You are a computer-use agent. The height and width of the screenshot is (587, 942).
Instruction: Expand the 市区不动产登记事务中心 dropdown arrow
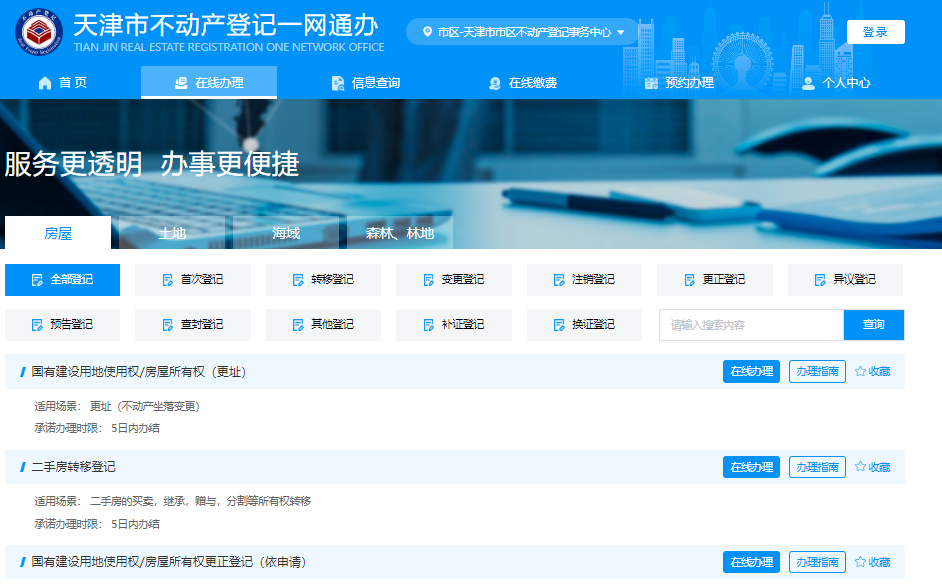click(x=621, y=32)
